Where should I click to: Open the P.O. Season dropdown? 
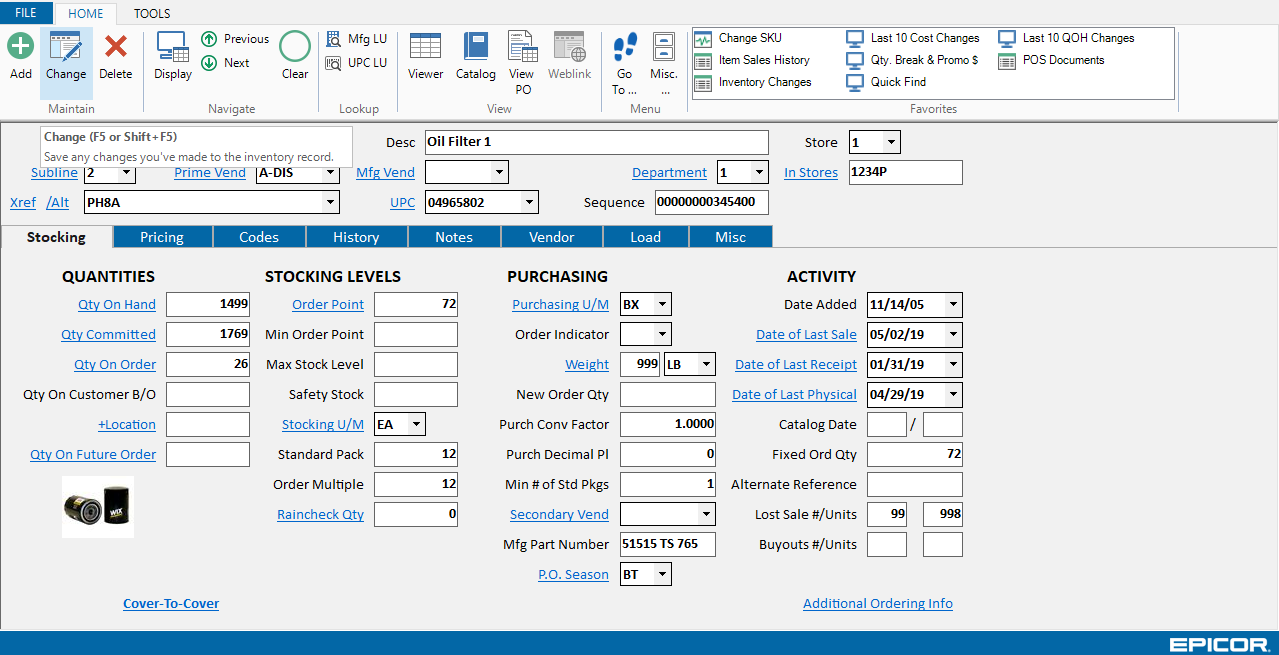[662, 575]
